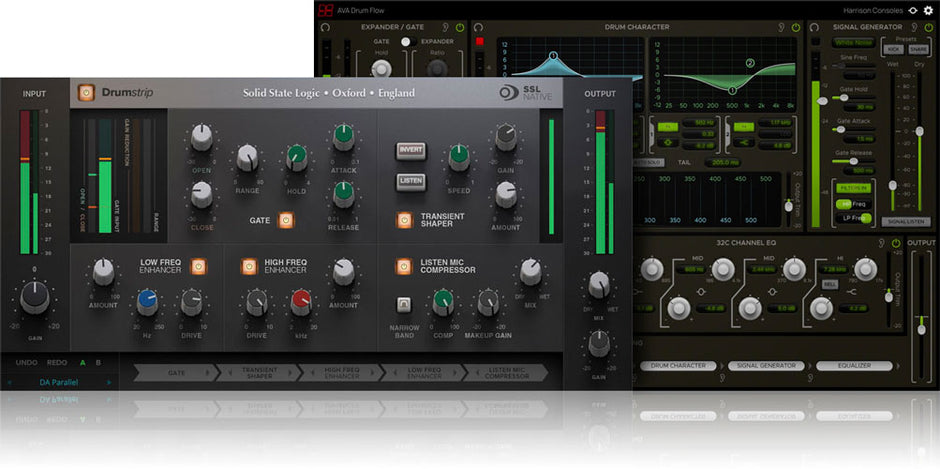Toggle Drum Character power icon

point(796,28)
